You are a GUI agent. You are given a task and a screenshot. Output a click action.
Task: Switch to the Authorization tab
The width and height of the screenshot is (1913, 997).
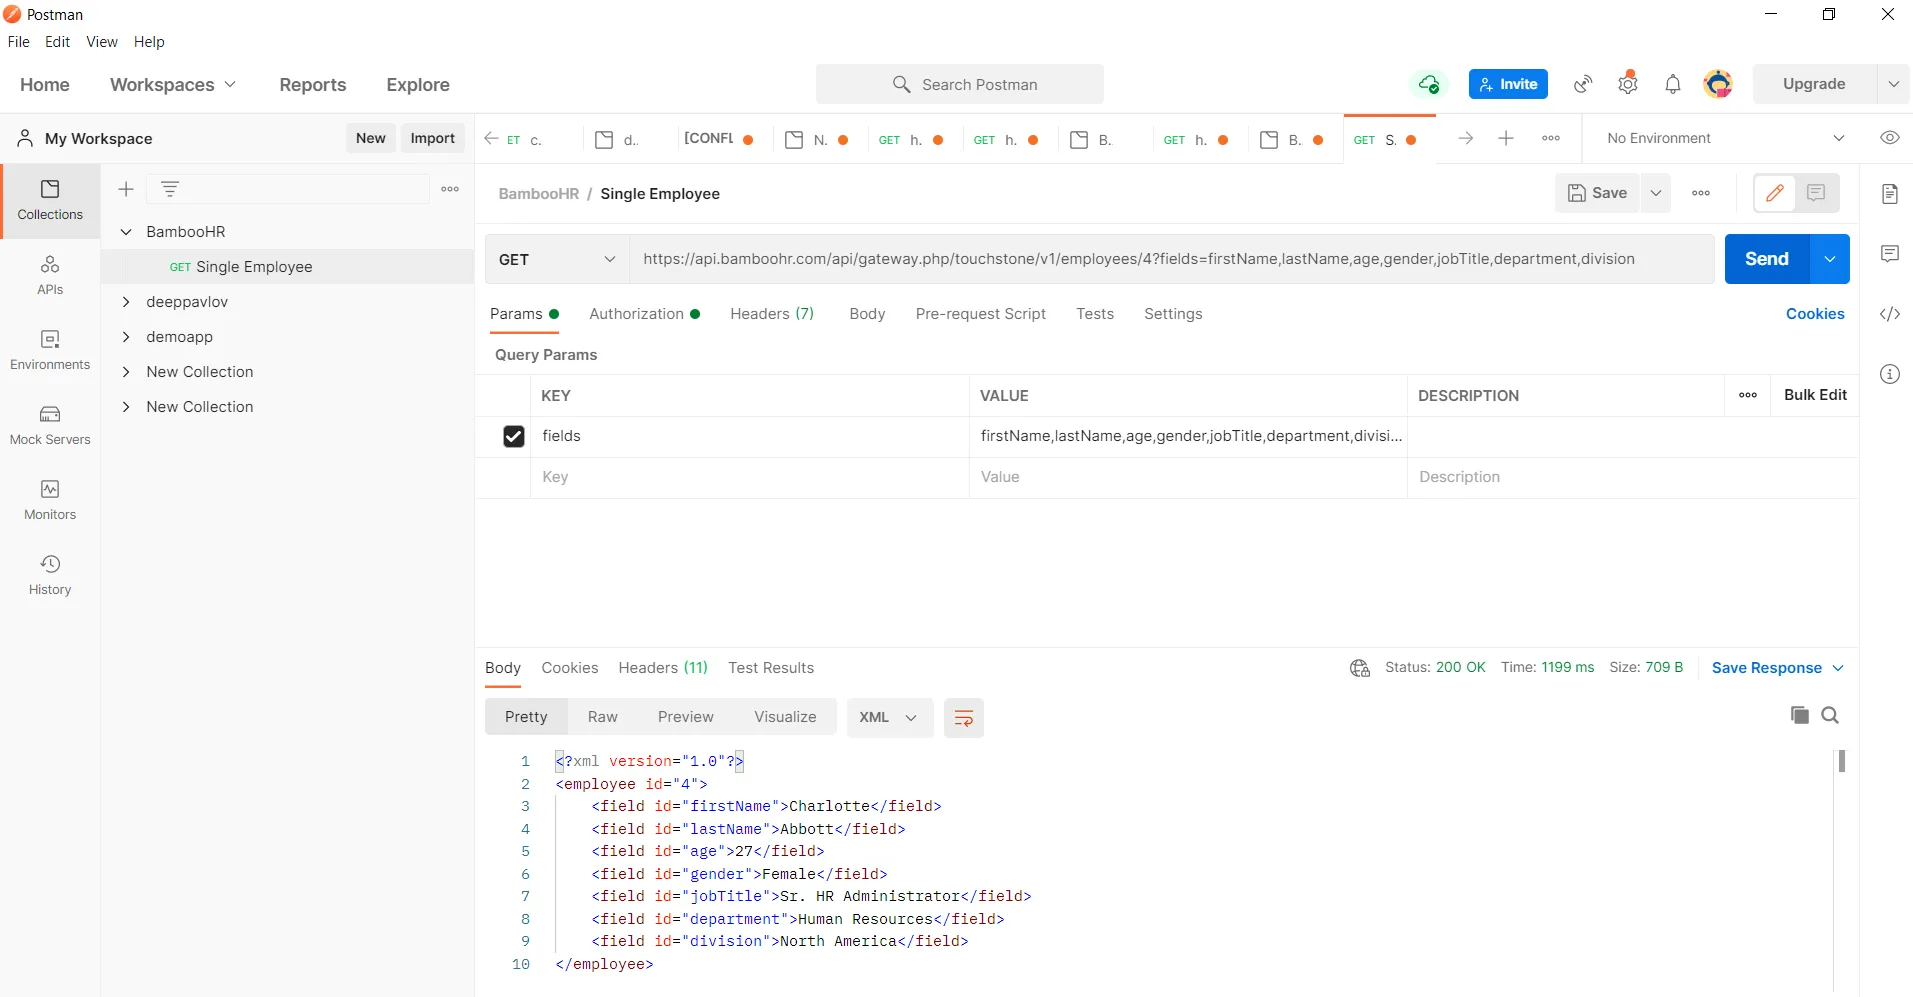tap(644, 314)
